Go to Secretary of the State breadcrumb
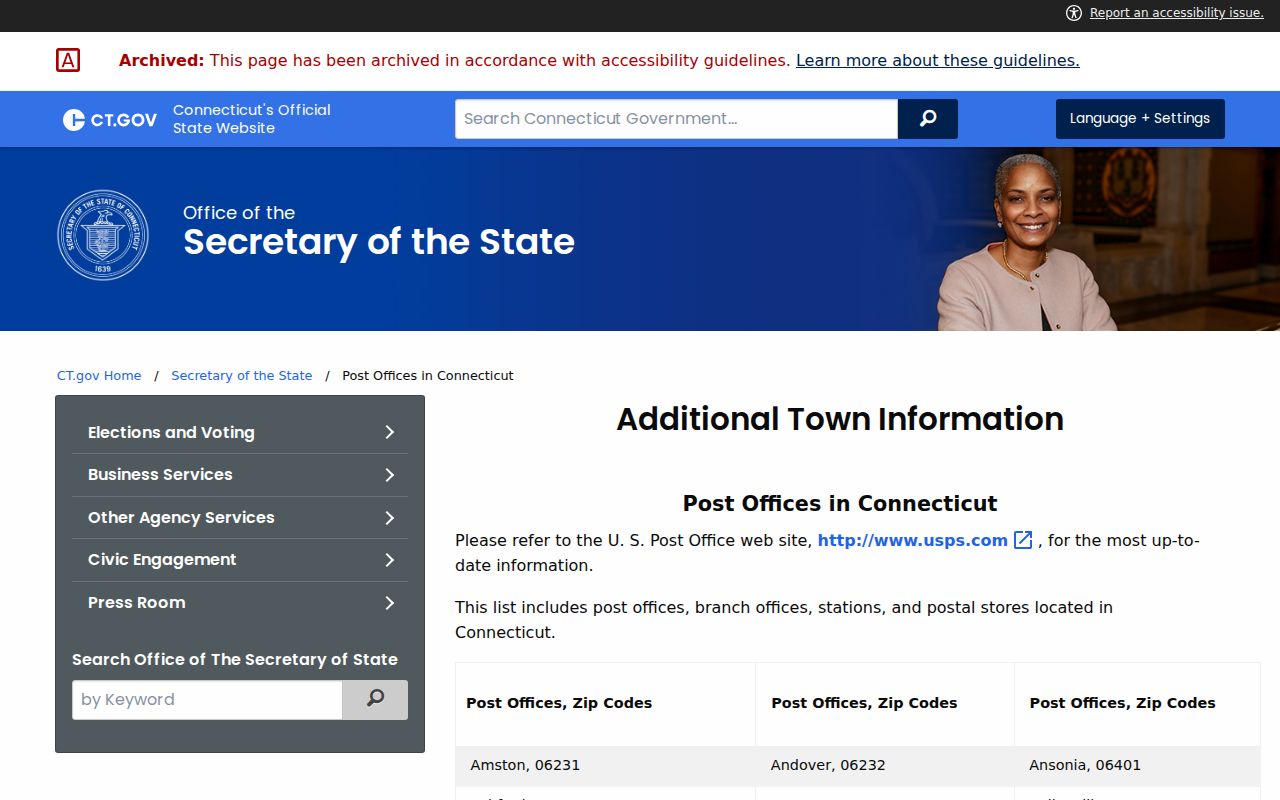 [x=242, y=376]
